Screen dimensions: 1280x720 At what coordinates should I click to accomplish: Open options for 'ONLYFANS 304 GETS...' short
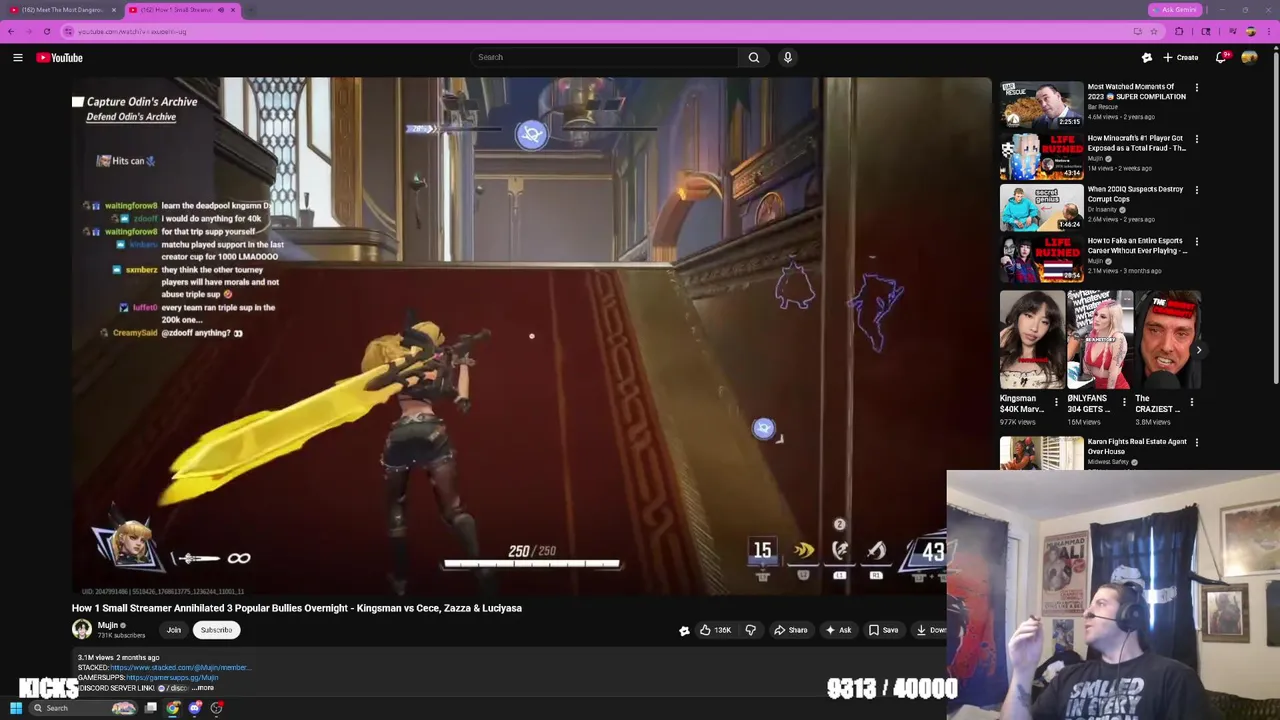[x=1124, y=402]
